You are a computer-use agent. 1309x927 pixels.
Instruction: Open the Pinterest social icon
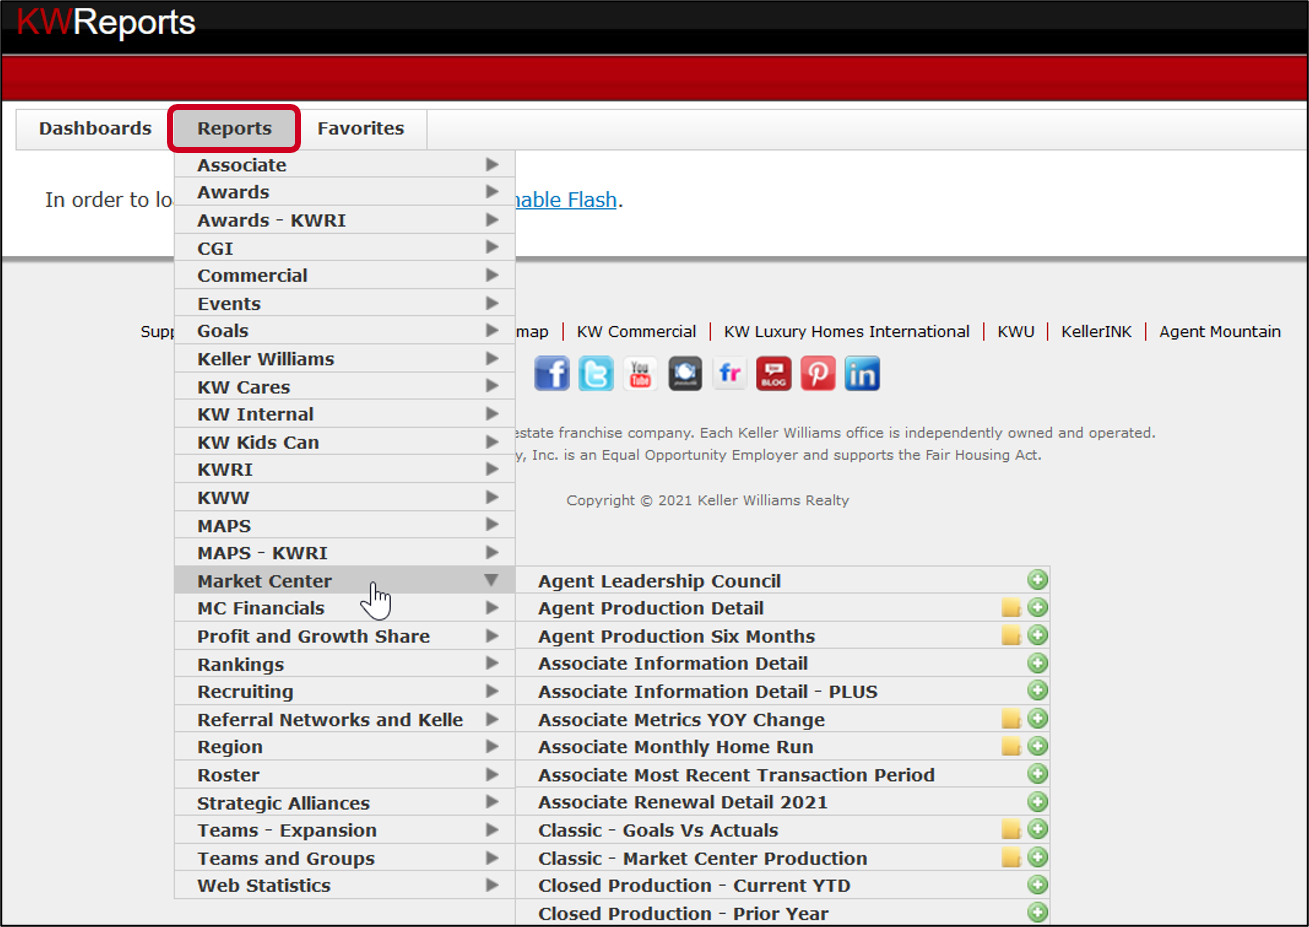[818, 374]
